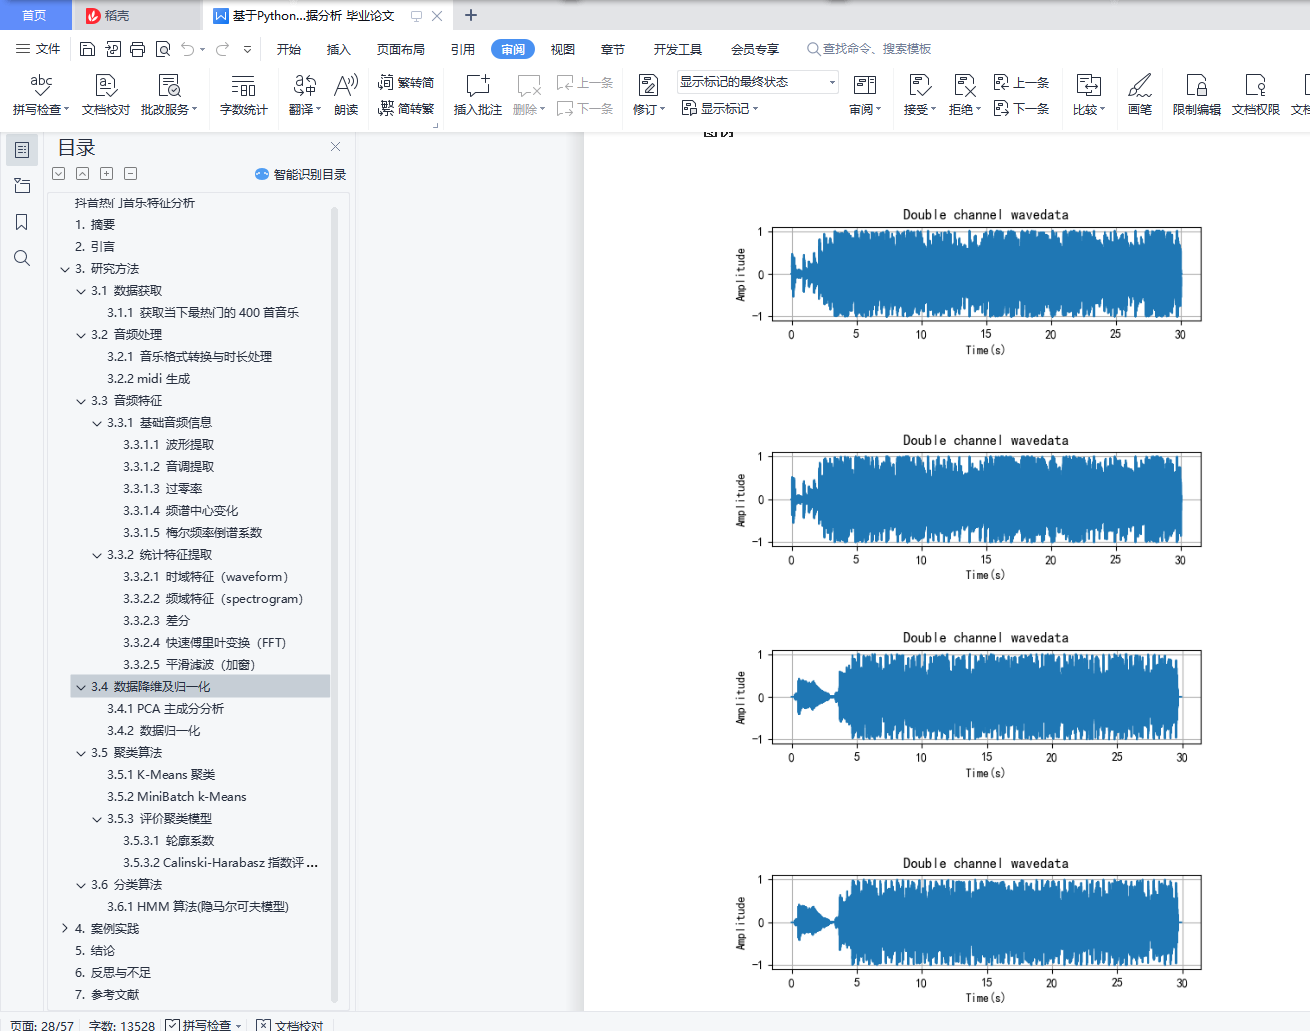
Task: Open print preview from quick access toolbar
Action: point(163,49)
